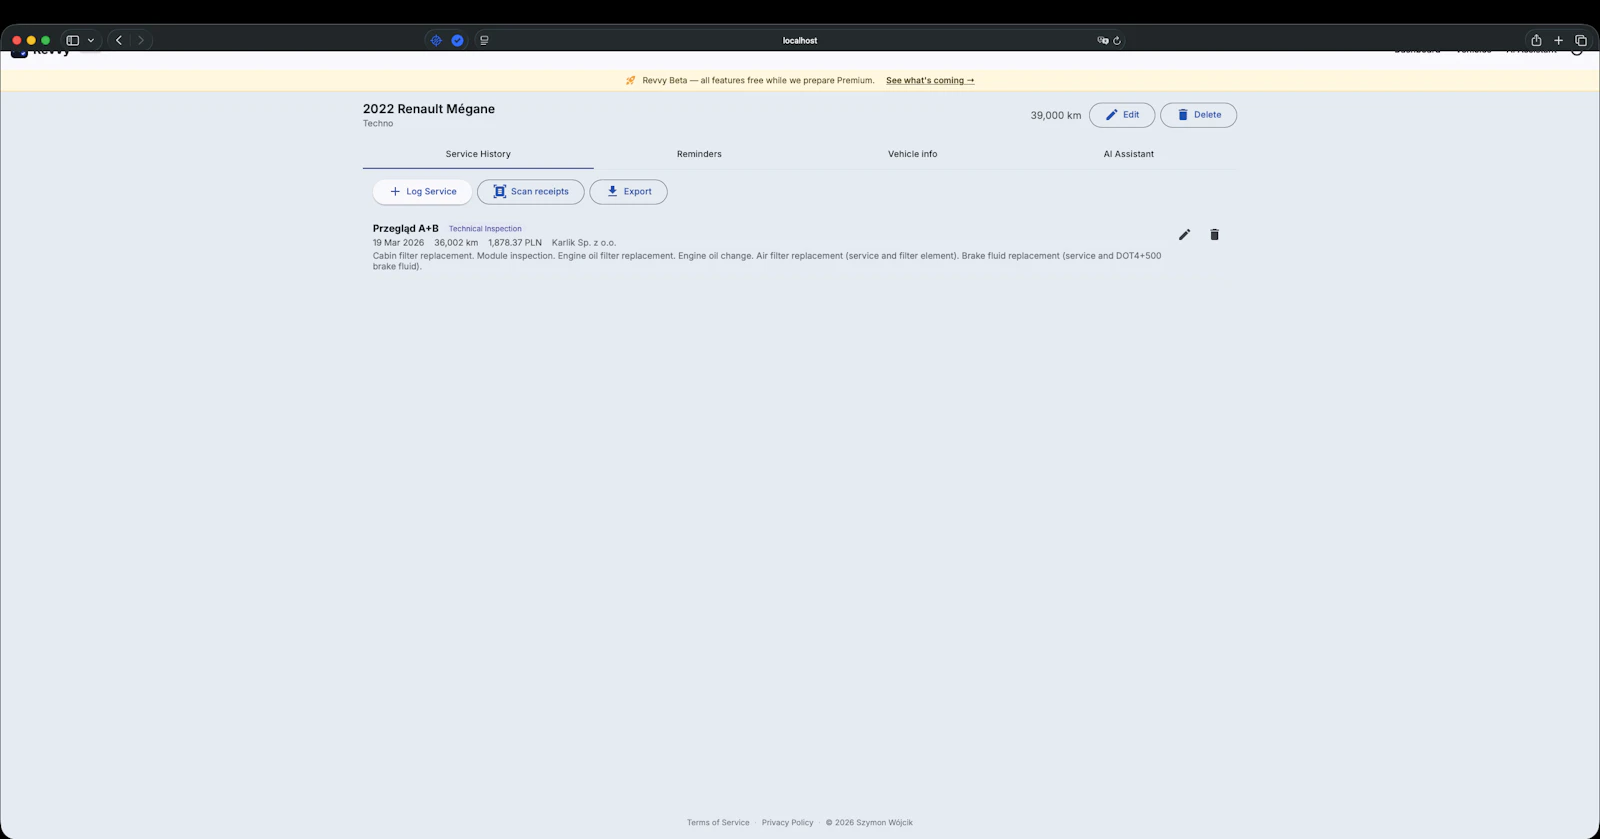This screenshot has height=839, width=1600.
Task: Switch to the Service History tab
Action: point(478,154)
